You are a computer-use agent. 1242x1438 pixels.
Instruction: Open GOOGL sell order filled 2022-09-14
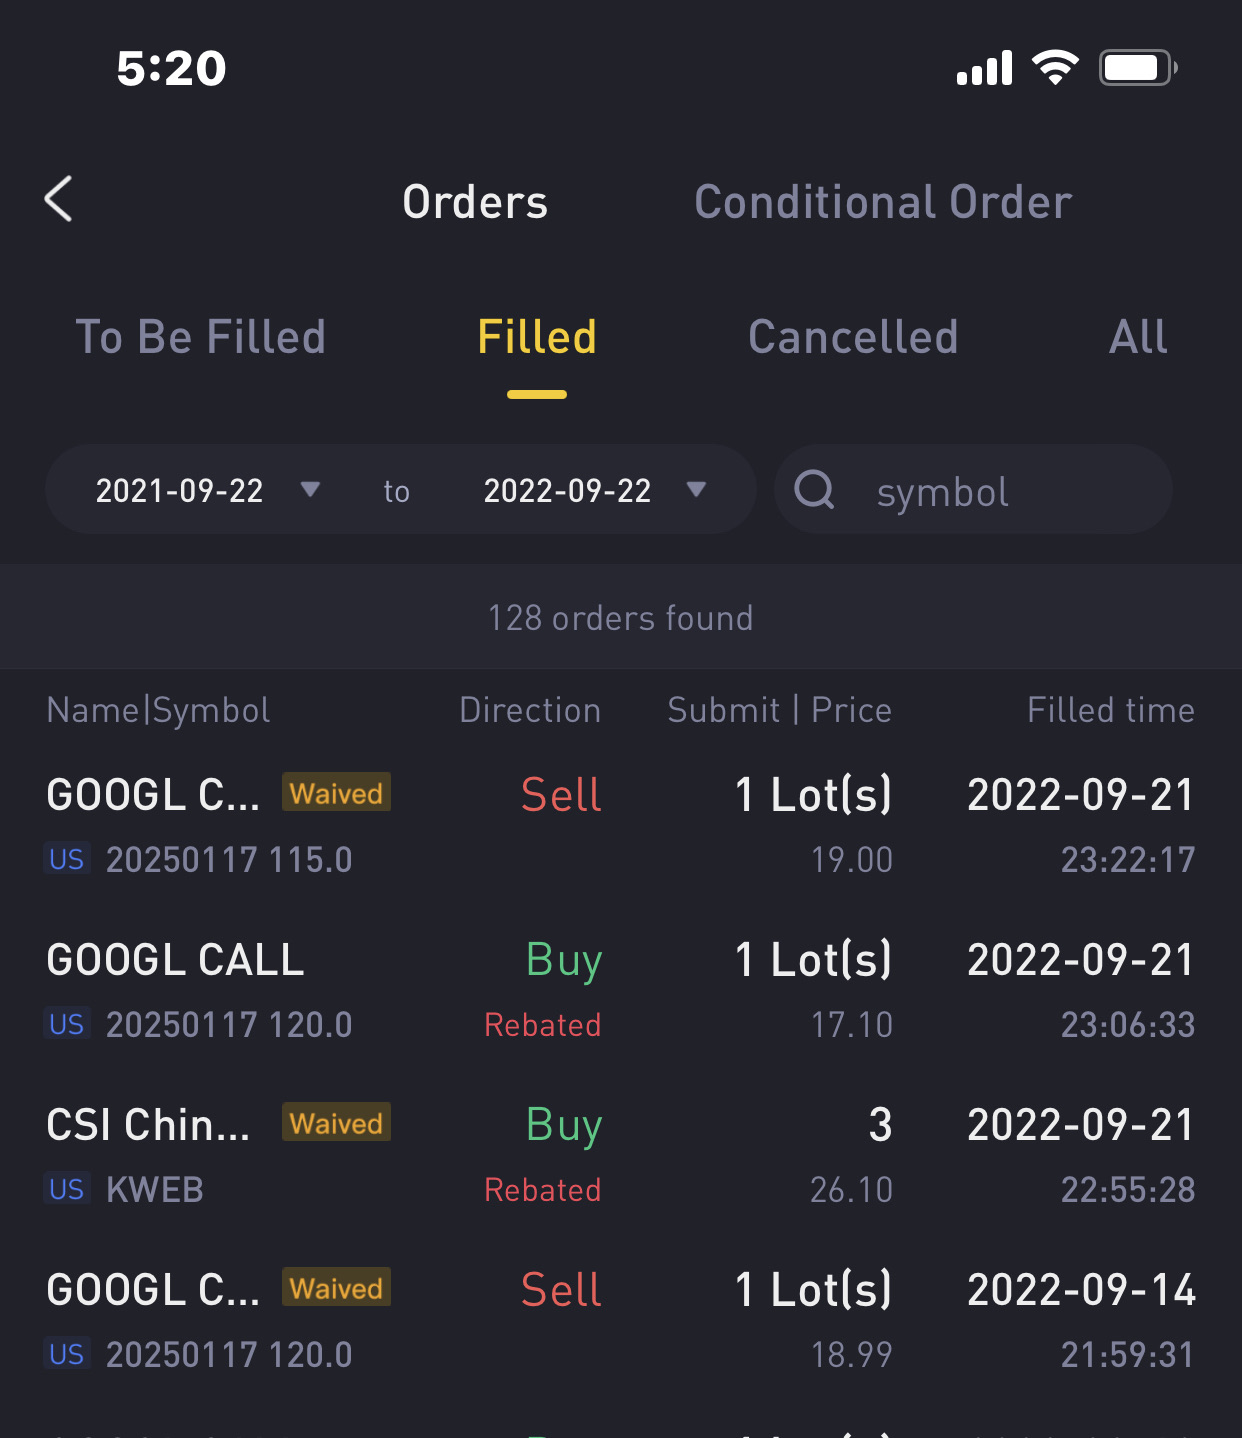point(620,1321)
